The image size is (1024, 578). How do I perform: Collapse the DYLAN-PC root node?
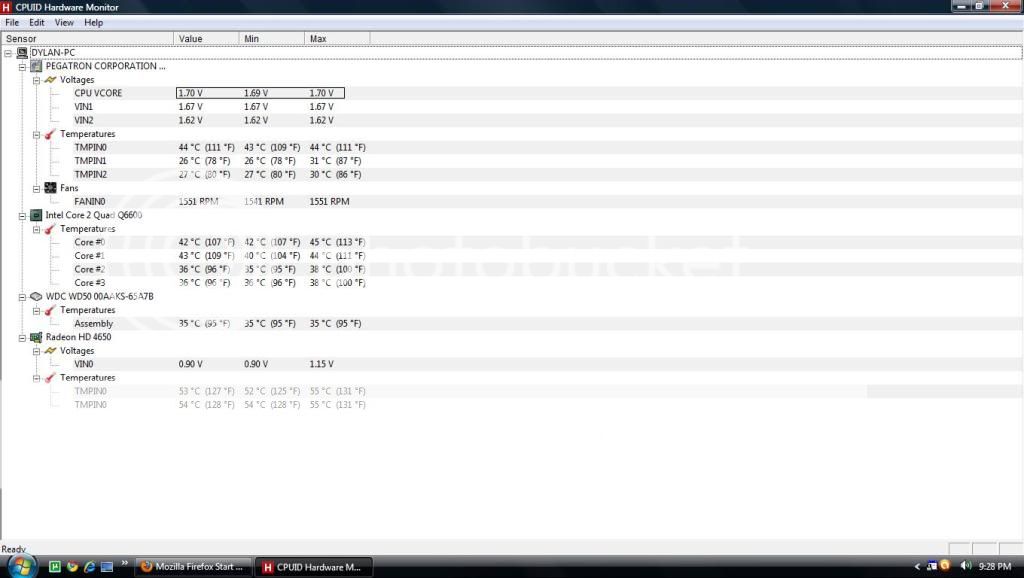8,53
